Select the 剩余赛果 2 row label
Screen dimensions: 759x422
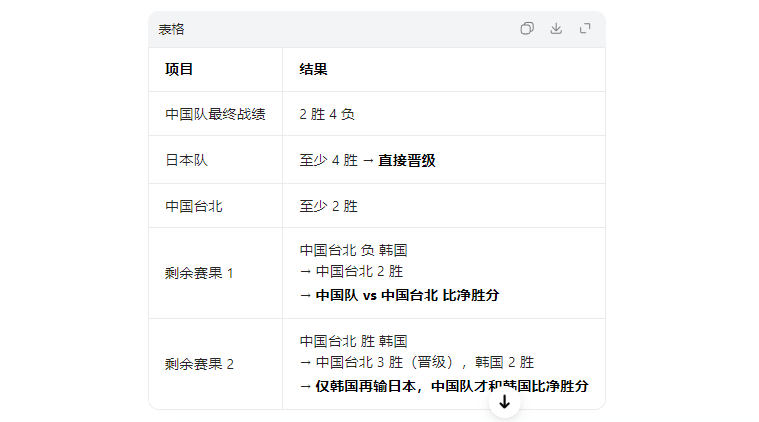point(199,364)
